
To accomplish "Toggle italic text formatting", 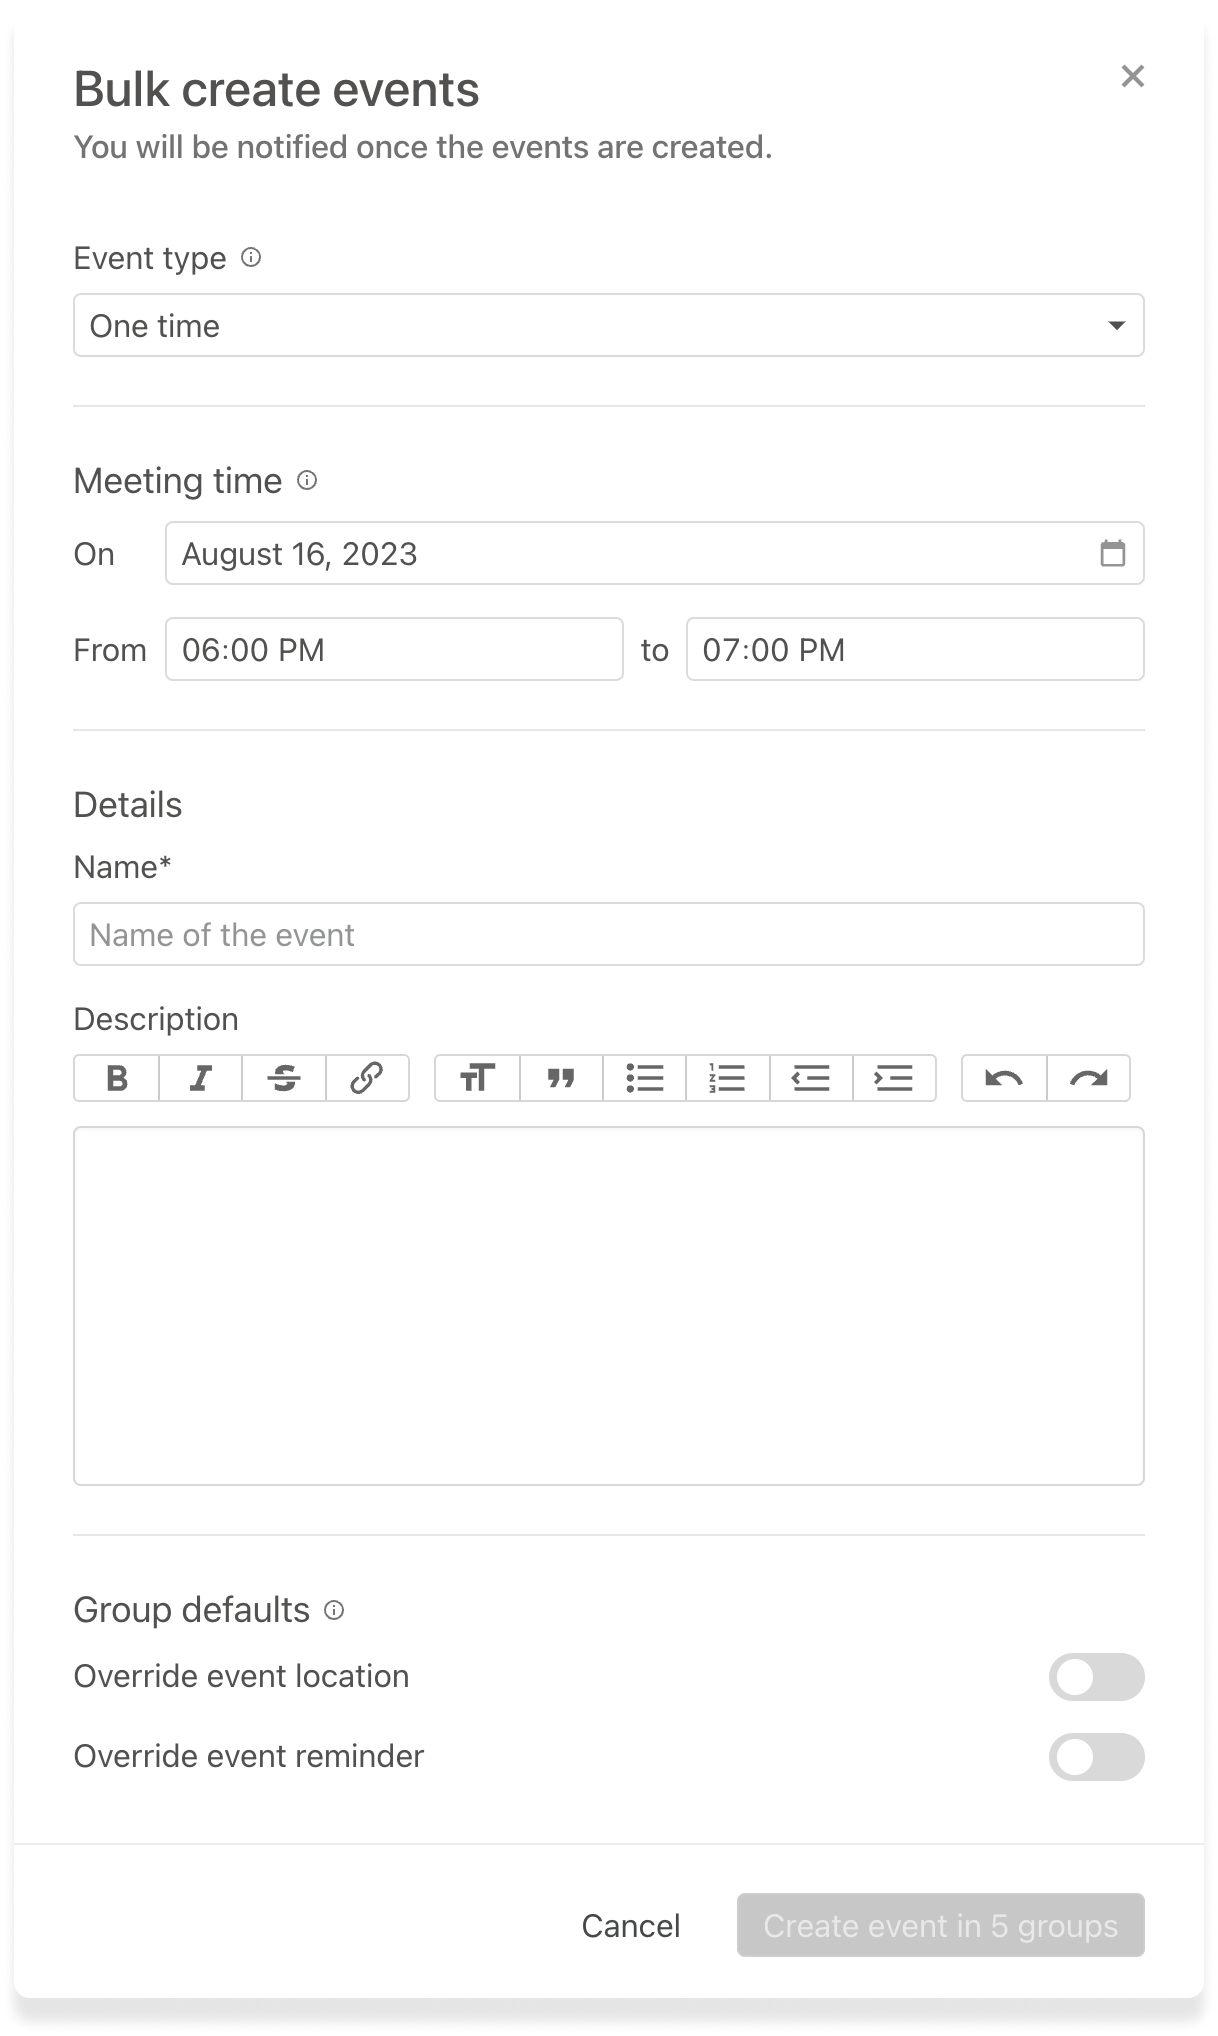I will pos(200,1078).
